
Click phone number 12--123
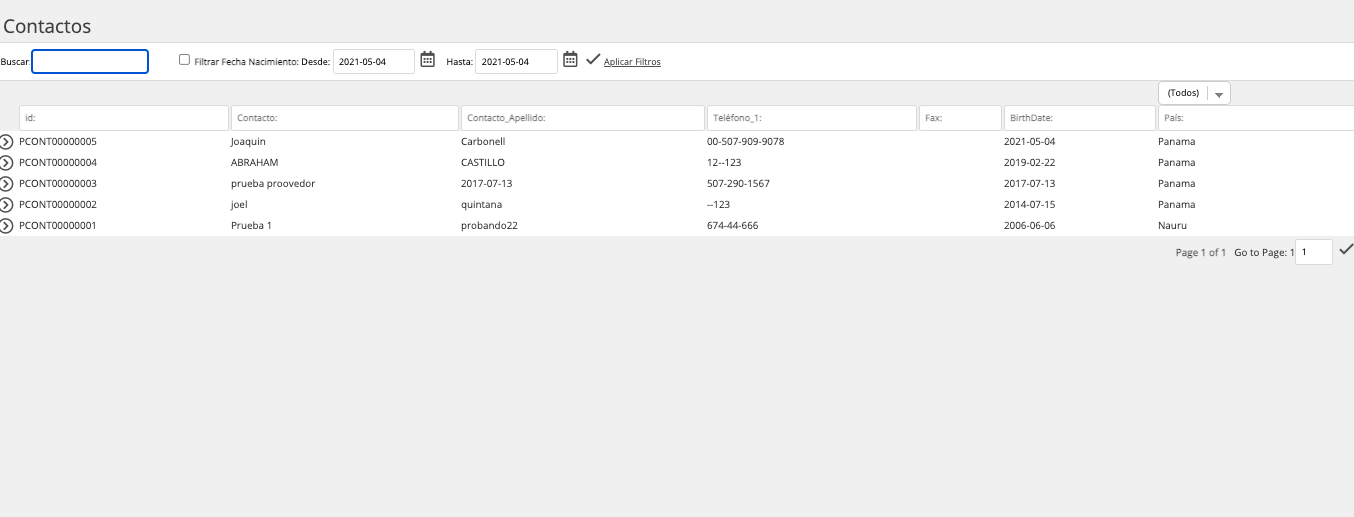pyautogui.click(x=724, y=163)
